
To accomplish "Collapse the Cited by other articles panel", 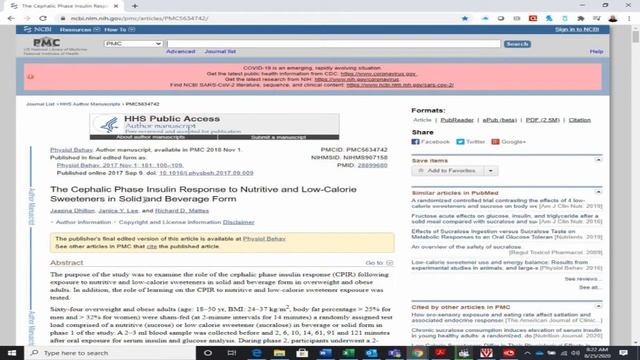I will tap(598, 306).
